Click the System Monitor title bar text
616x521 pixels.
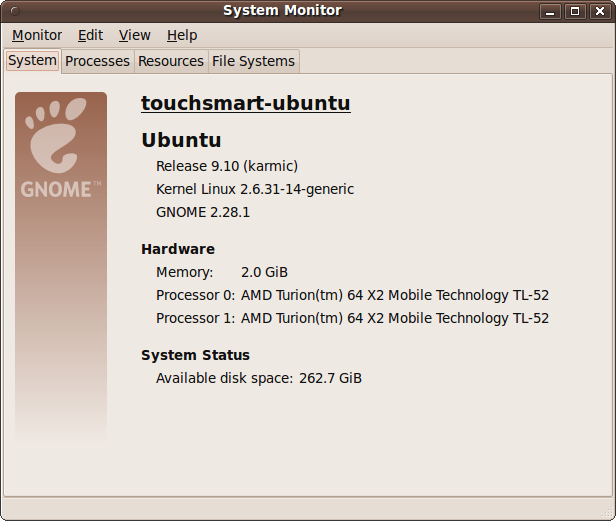tap(282, 11)
